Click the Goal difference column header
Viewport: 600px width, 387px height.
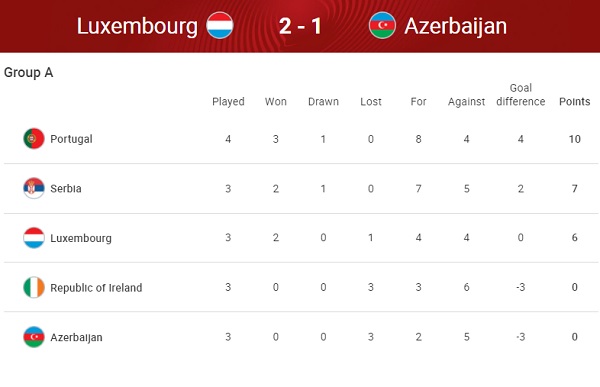pos(520,95)
